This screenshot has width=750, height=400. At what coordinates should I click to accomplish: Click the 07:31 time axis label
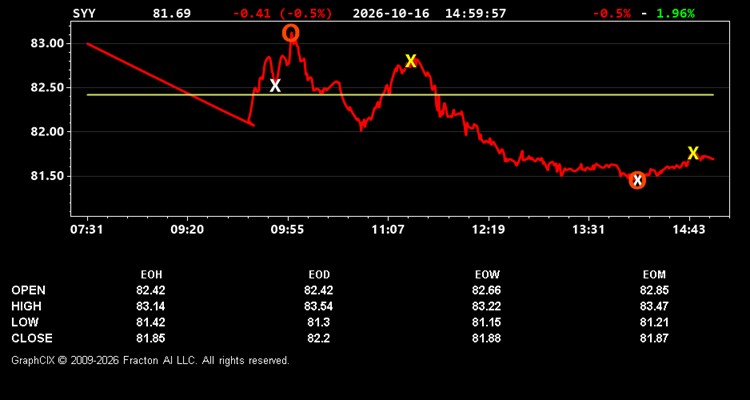click(87, 229)
